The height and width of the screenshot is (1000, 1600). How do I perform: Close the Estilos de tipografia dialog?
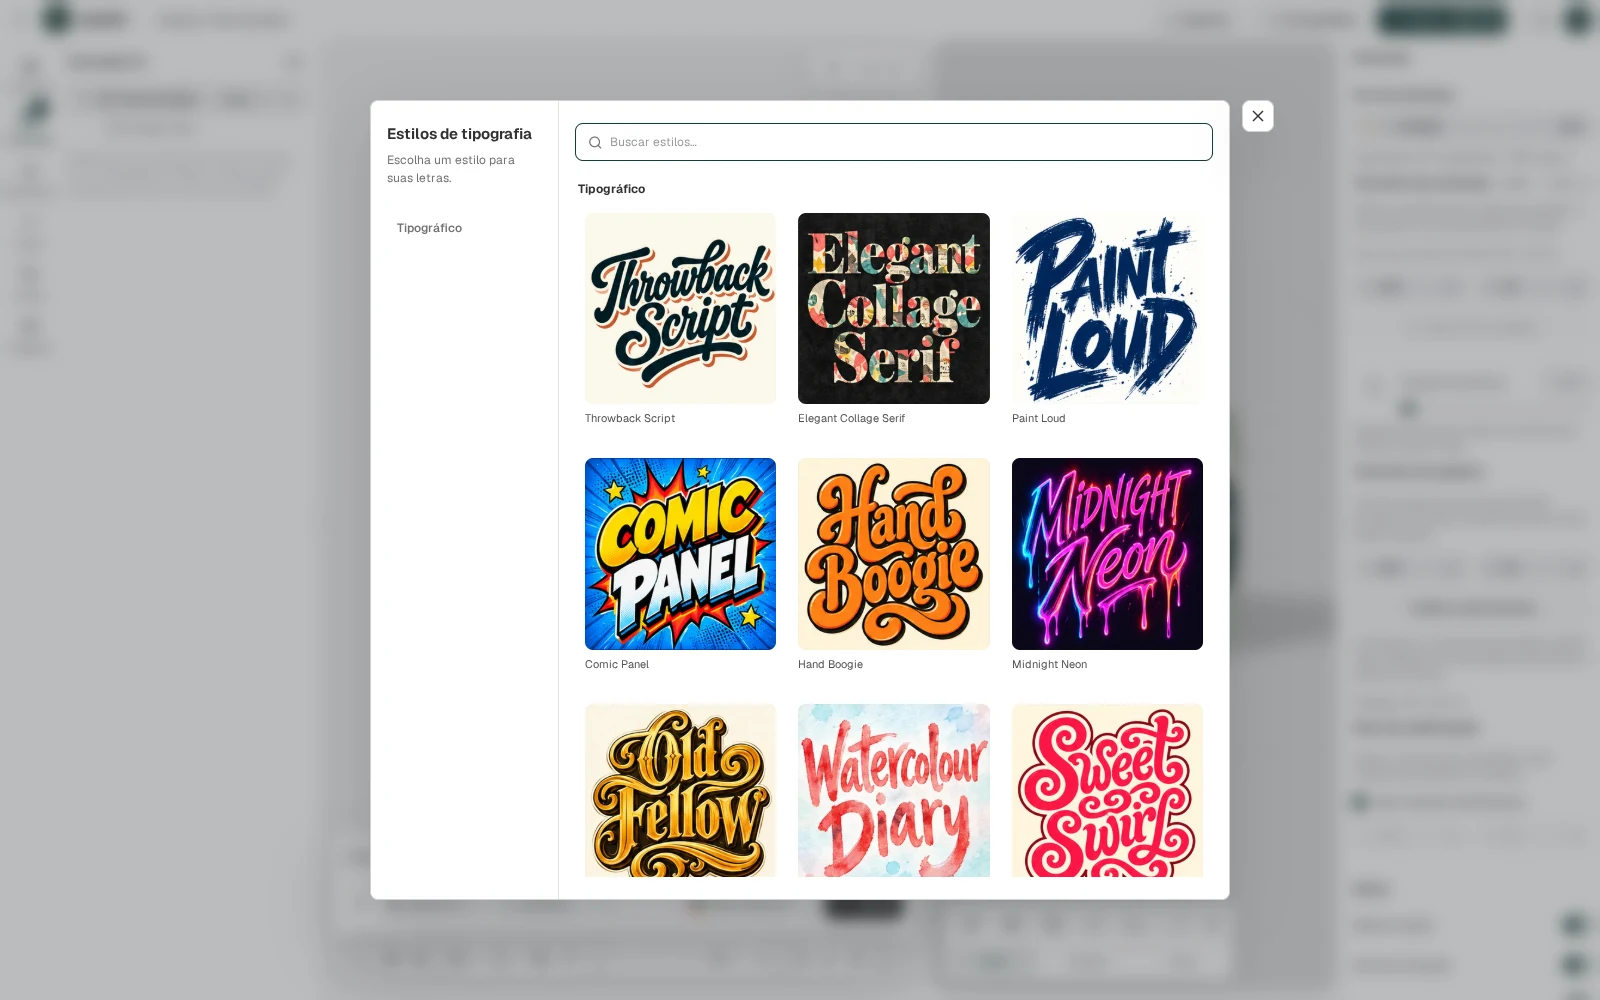[x=1258, y=116]
